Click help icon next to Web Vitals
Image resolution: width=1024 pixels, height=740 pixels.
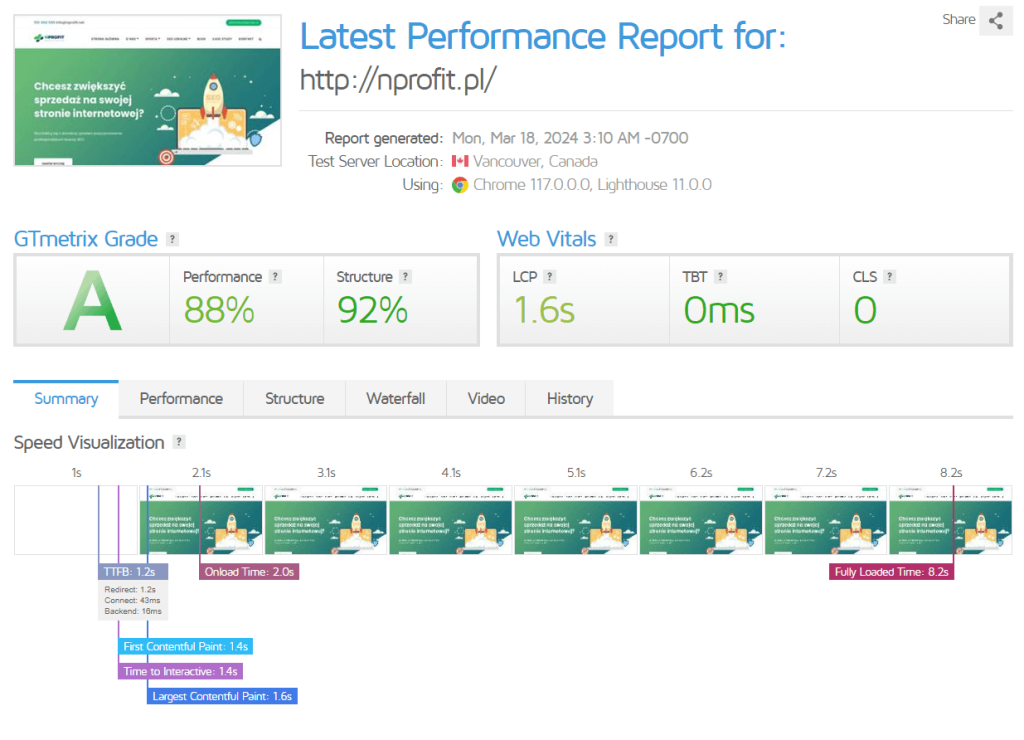coord(611,239)
